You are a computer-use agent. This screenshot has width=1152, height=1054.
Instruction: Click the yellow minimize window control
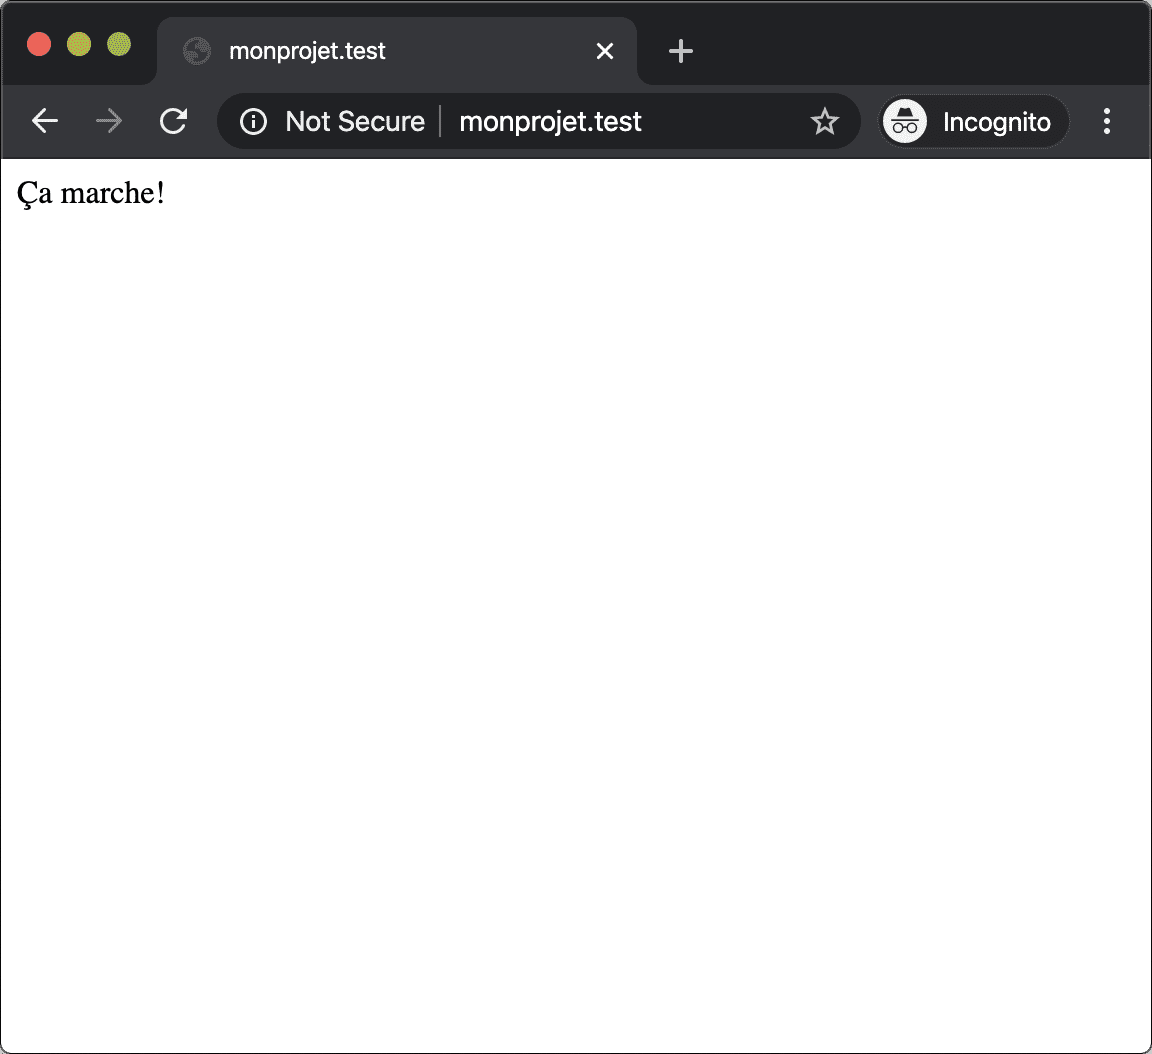(78, 44)
